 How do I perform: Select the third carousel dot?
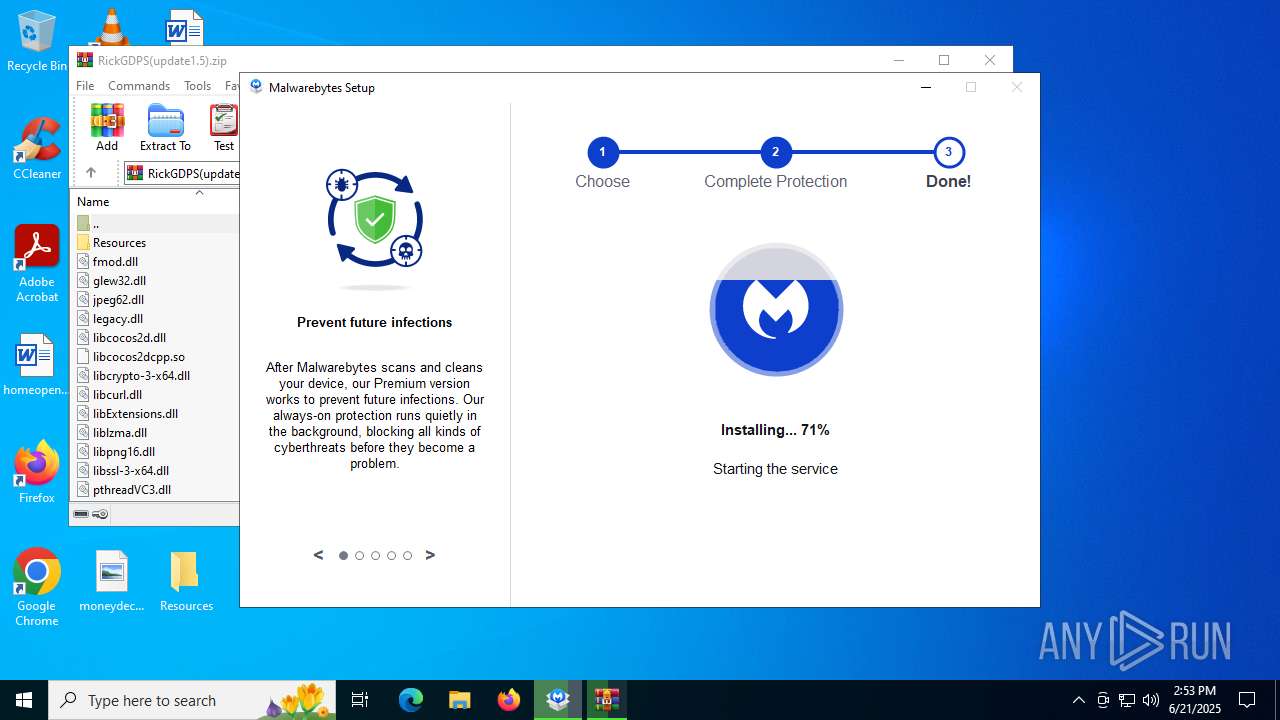[x=375, y=555]
